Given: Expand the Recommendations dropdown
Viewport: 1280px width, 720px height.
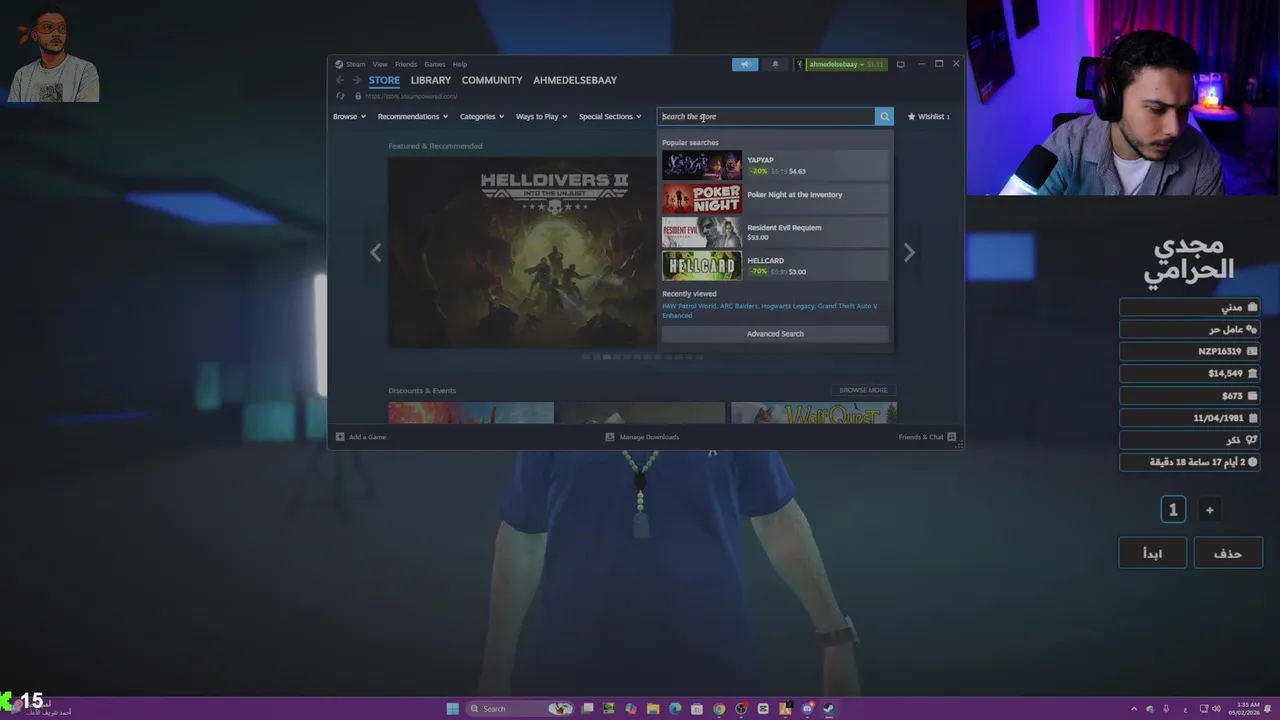Looking at the screenshot, I should pyautogui.click(x=413, y=117).
